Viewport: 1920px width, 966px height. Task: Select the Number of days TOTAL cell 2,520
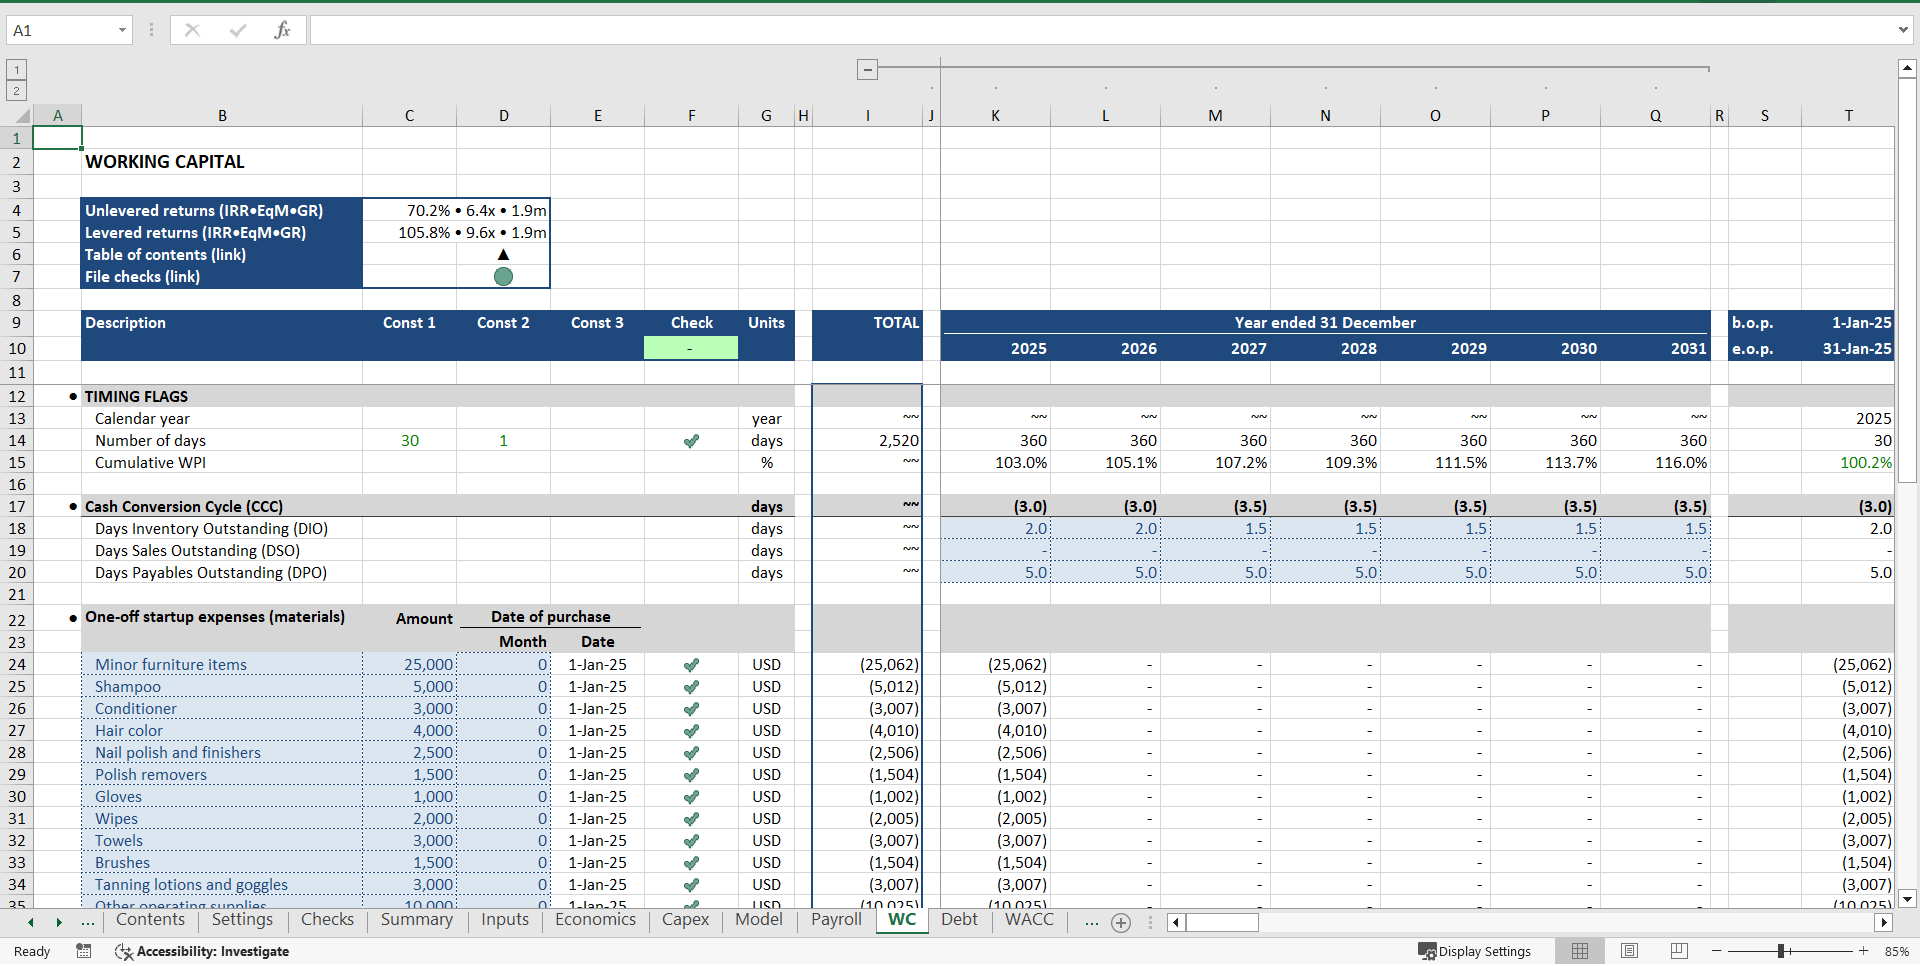point(867,441)
